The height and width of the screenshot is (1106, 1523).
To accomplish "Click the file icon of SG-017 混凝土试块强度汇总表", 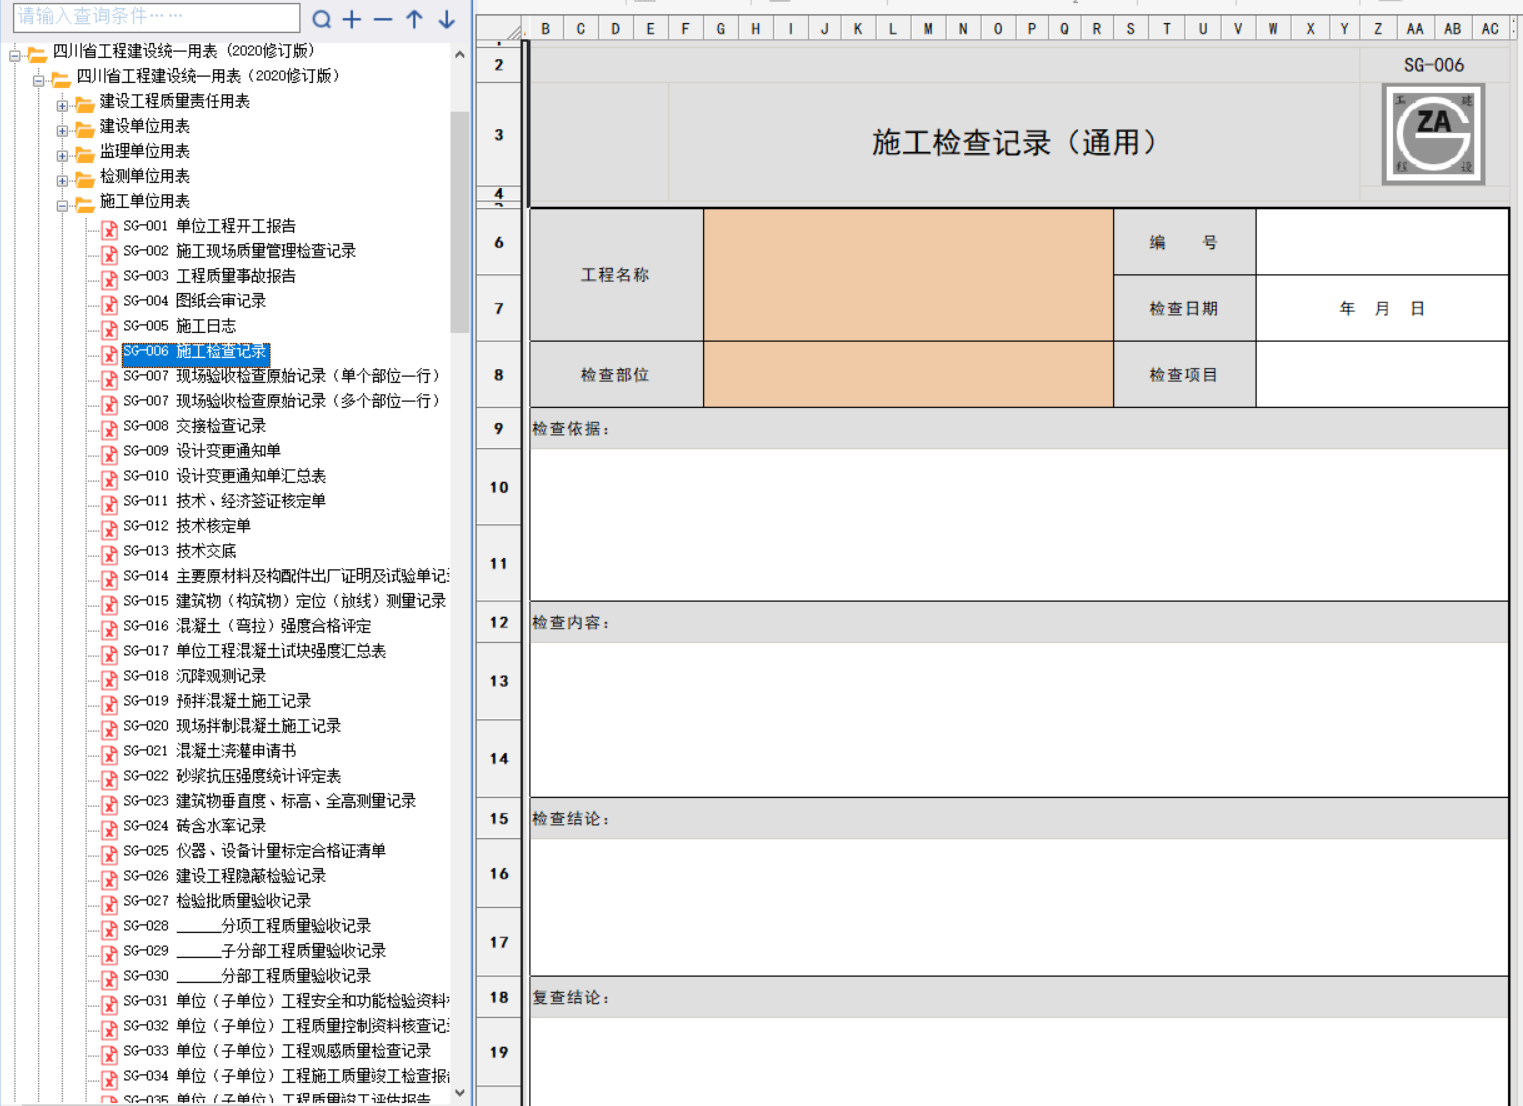I will click(x=109, y=655).
